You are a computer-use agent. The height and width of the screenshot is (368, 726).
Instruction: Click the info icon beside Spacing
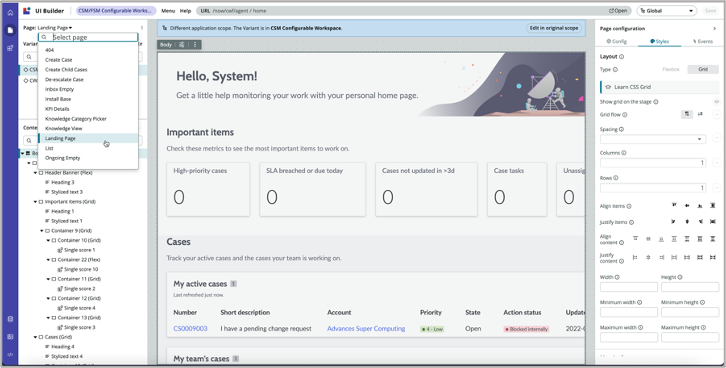621,130
